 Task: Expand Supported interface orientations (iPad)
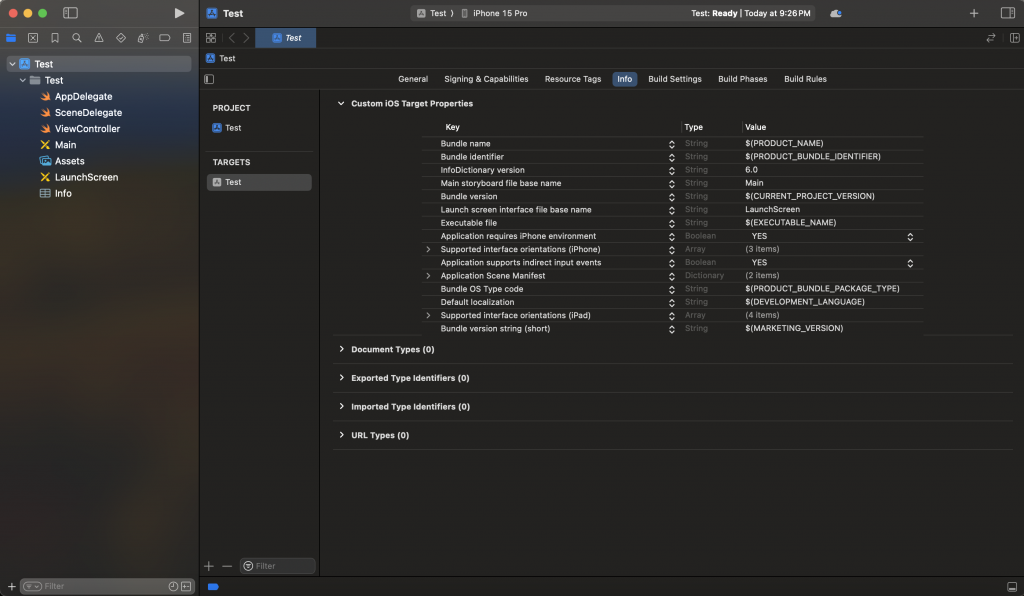coord(428,315)
